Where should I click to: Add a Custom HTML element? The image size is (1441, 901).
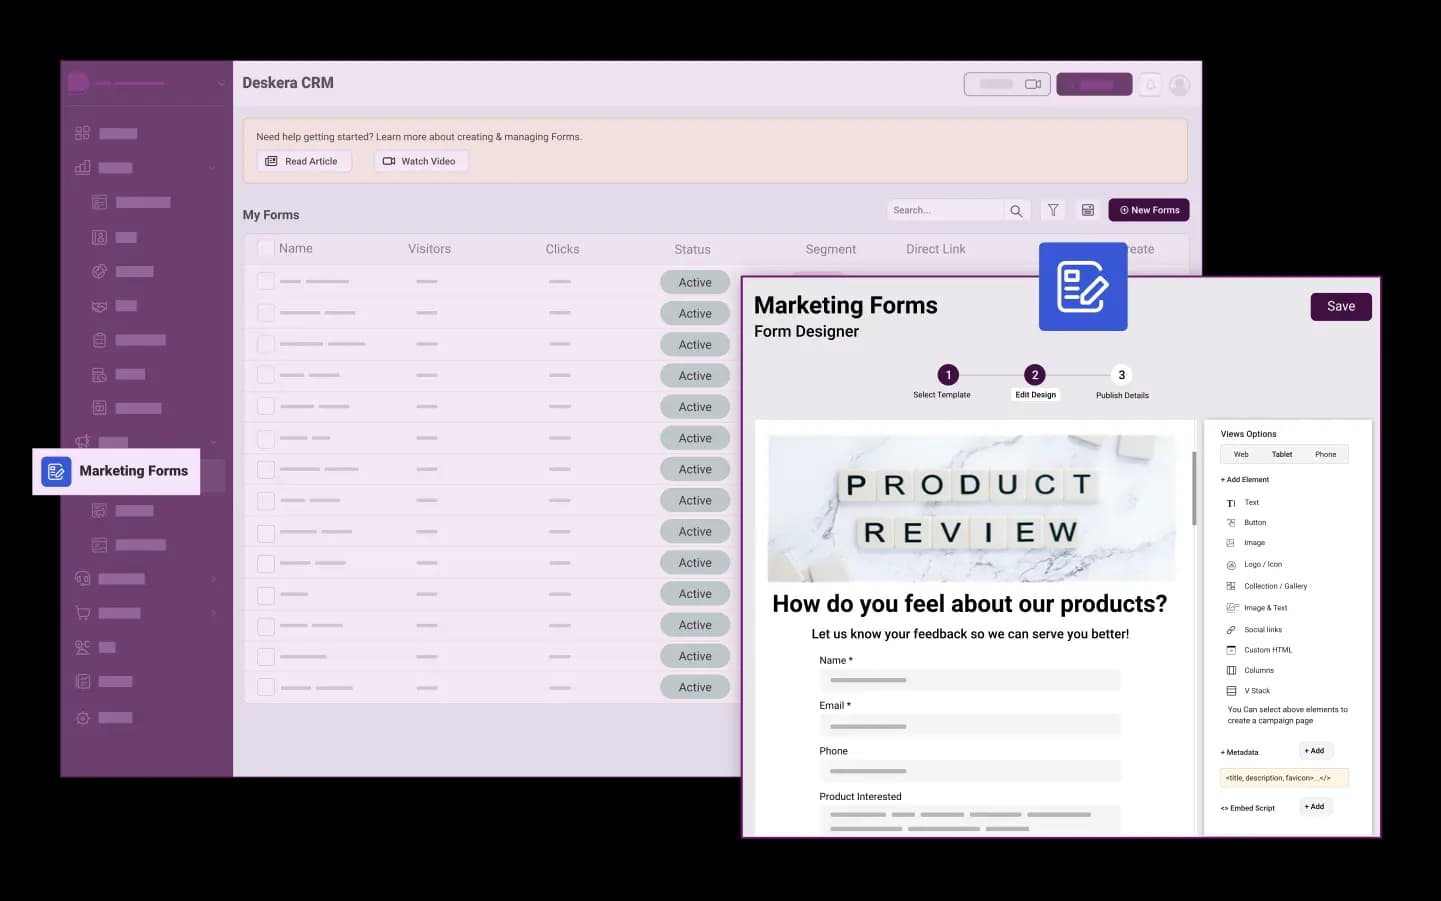click(x=1267, y=650)
